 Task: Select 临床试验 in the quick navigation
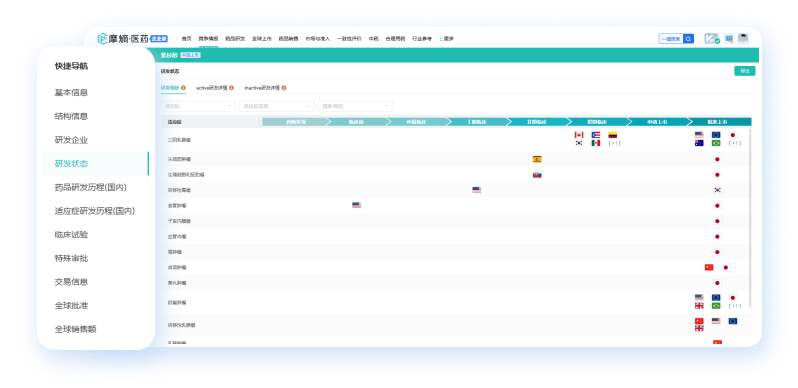[71, 235]
